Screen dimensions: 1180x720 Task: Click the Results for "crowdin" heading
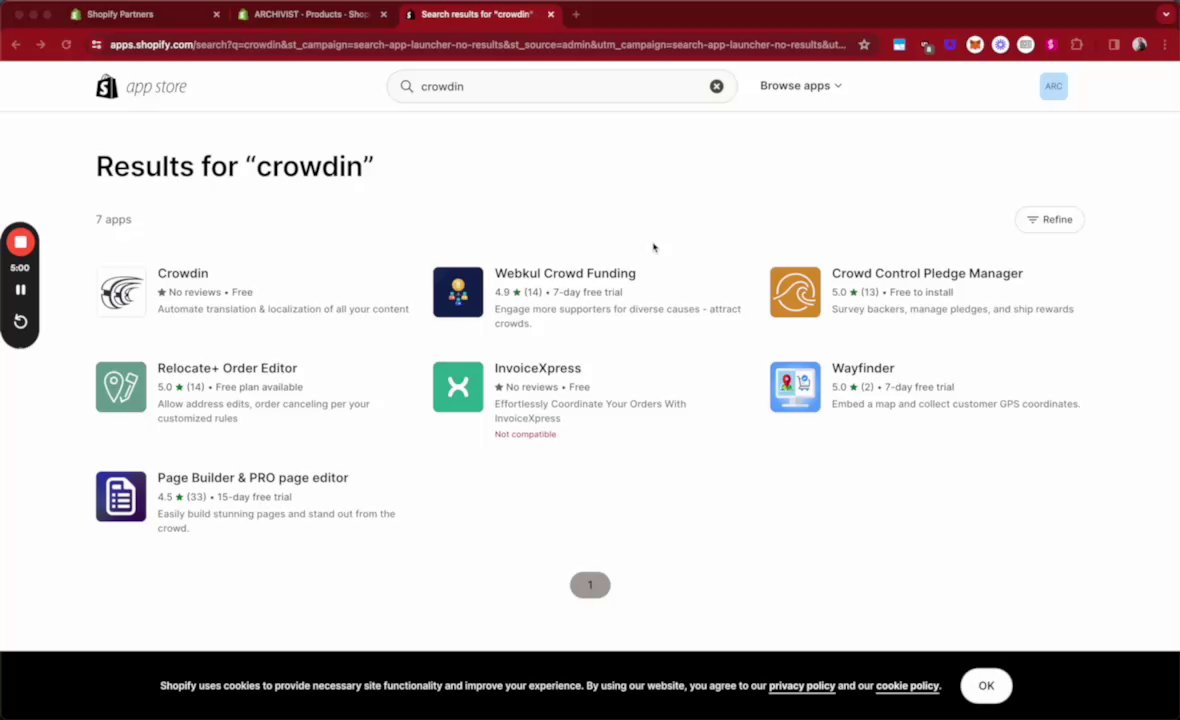tap(235, 166)
